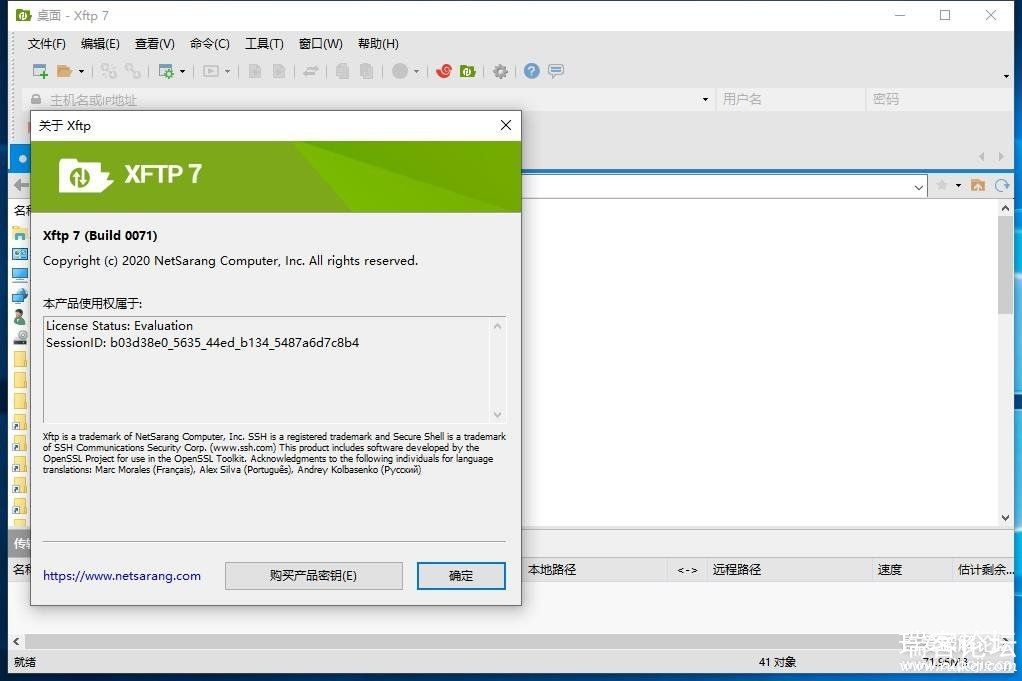Close the 关于 Xftp dialog with X
Image resolution: width=1022 pixels, height=681 pixels.
tap(506, 125)
